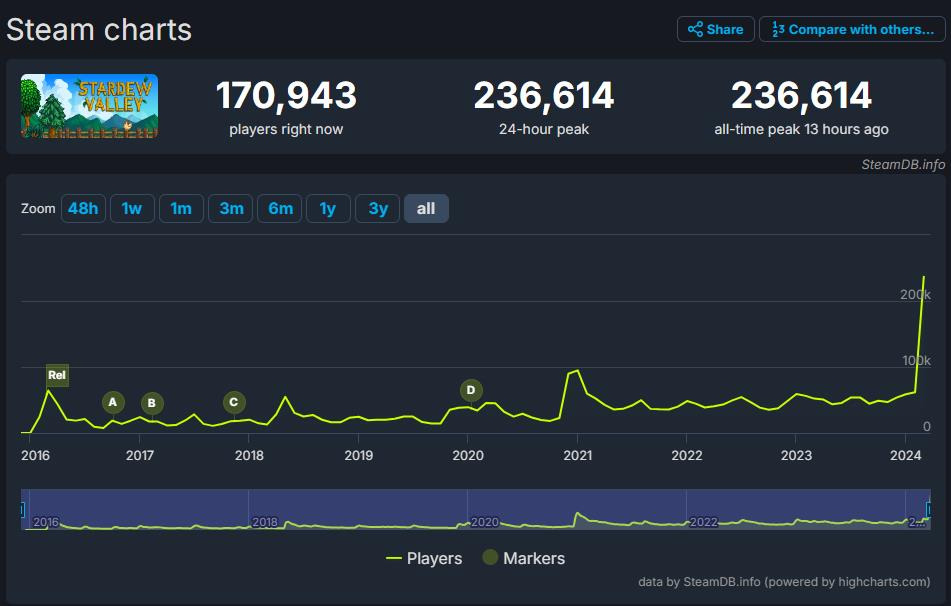Click right navigator range handle

(928, 510)
